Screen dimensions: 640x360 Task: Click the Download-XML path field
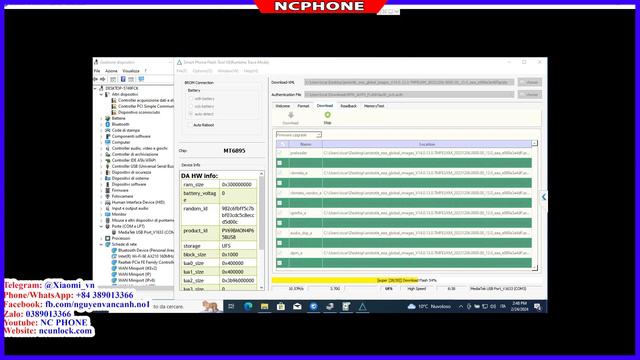tap(409, 82)
